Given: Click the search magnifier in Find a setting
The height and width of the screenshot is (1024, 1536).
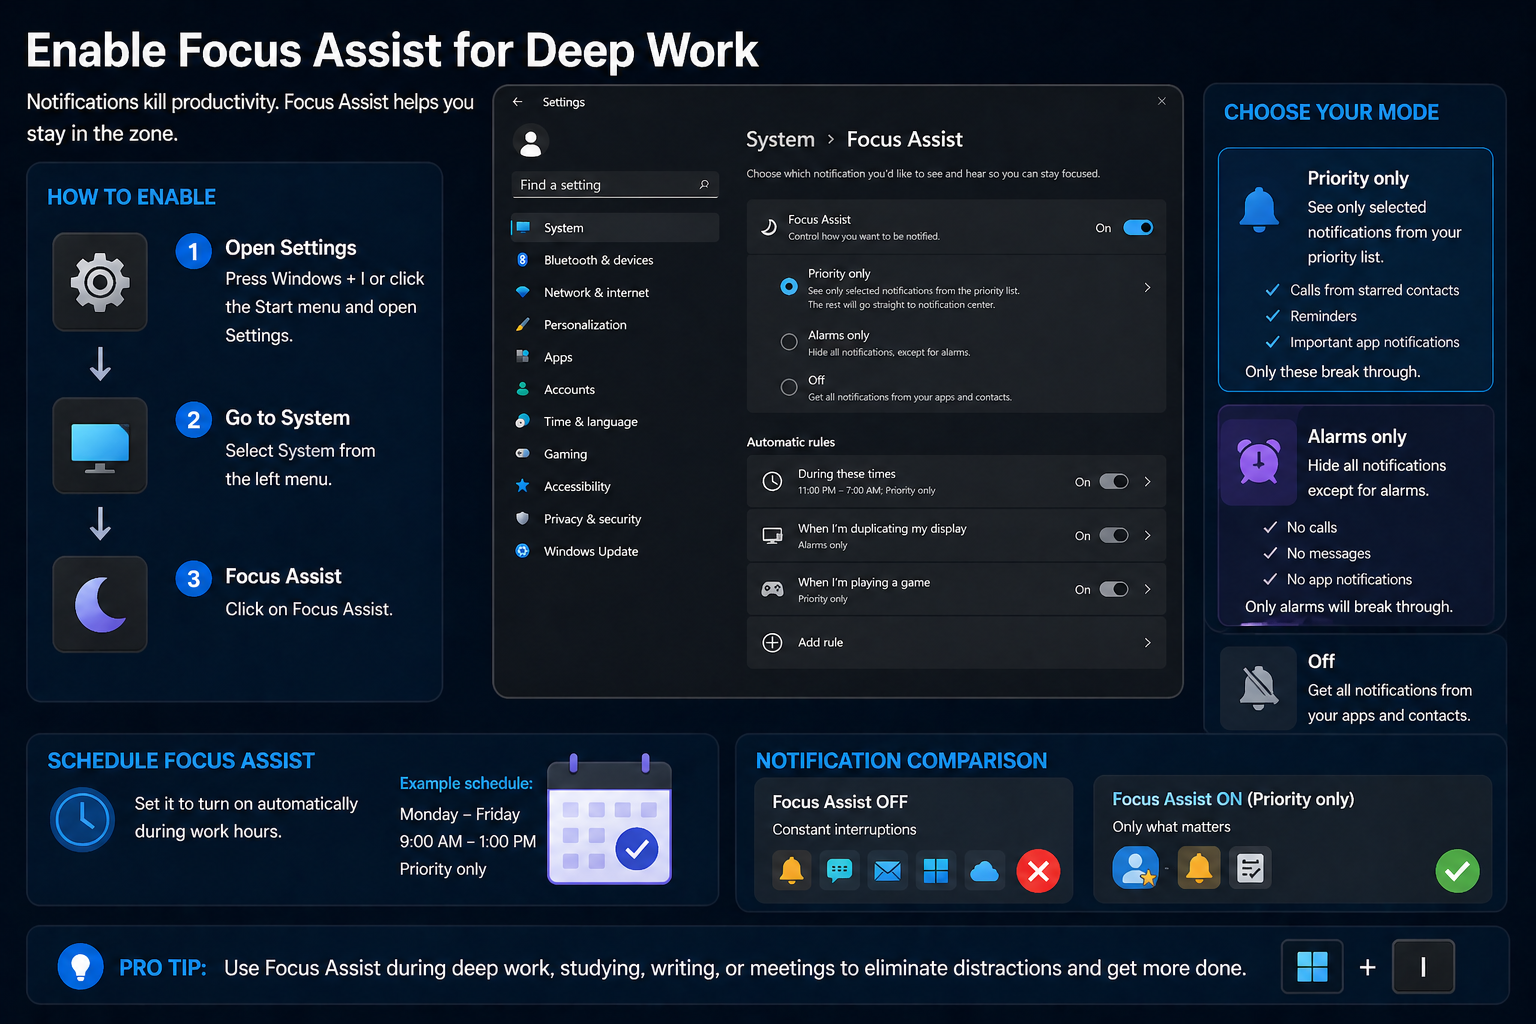Looking at the screenshot, I should pos(704,185).
